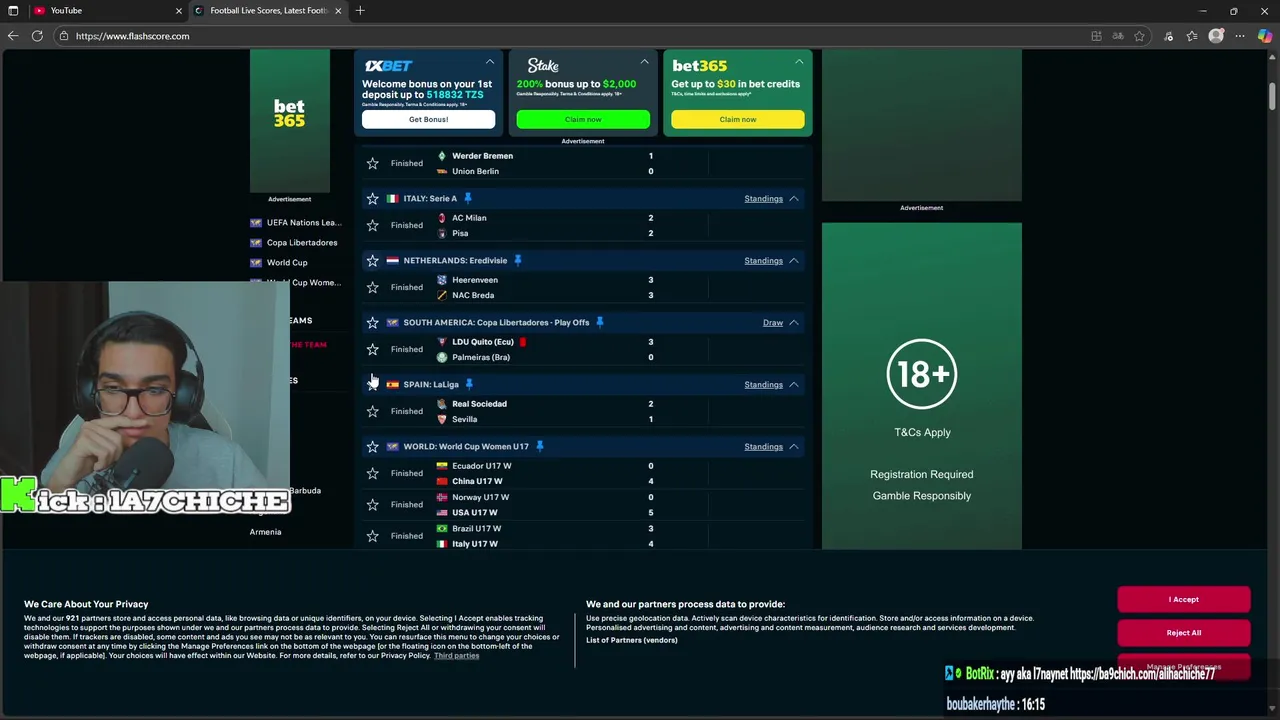Star the Real Sociedad vs Sevilla match
Screen dimensions: 1280x720
[x=372, y=411]
